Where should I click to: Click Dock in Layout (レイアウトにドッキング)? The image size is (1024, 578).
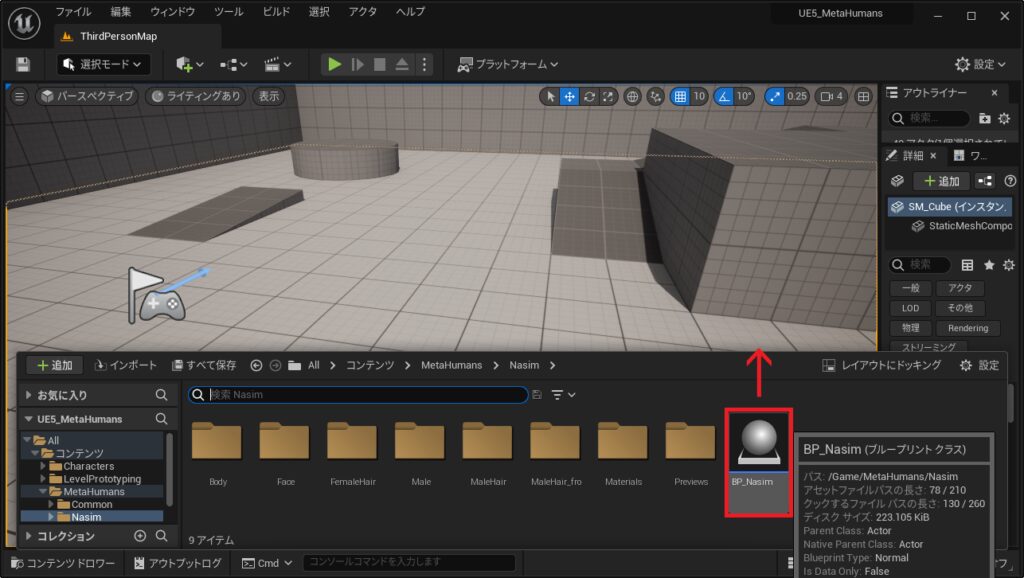click(x=882, y=365)
